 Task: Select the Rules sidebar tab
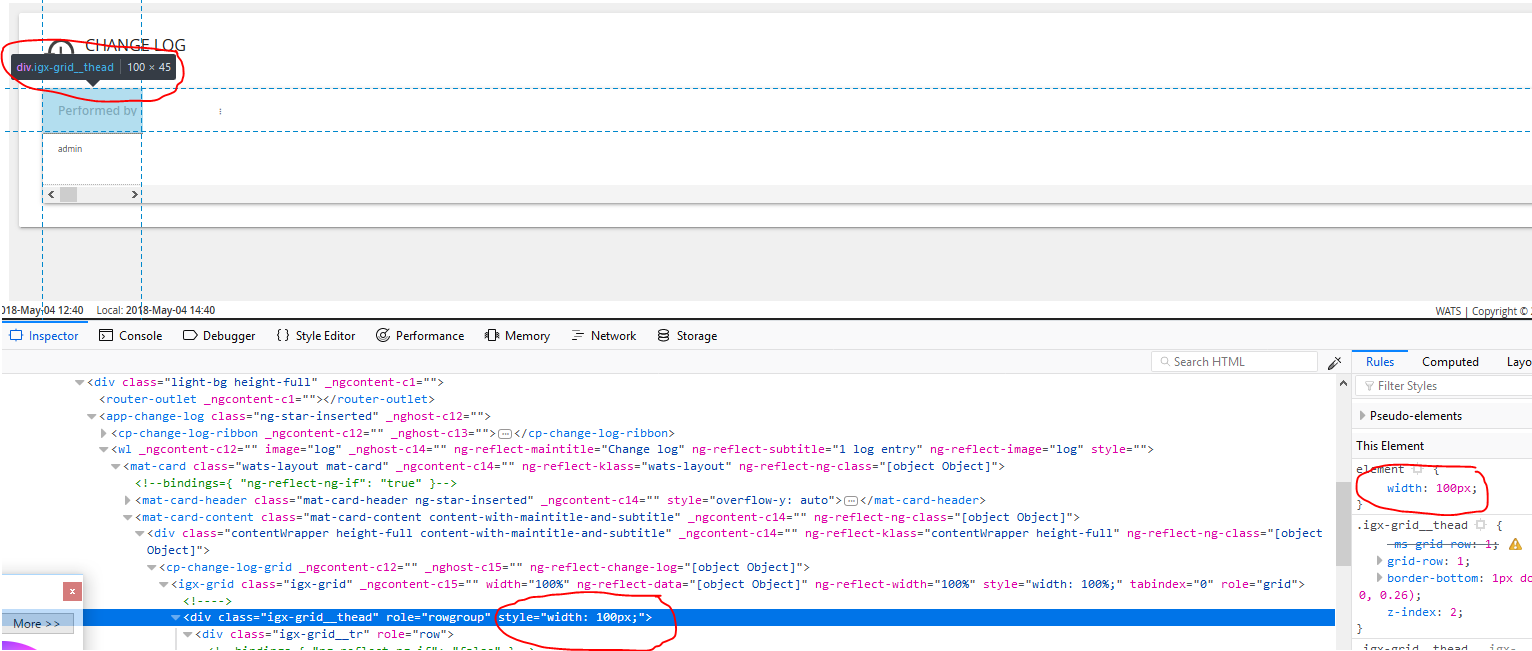click(1380, 362)
